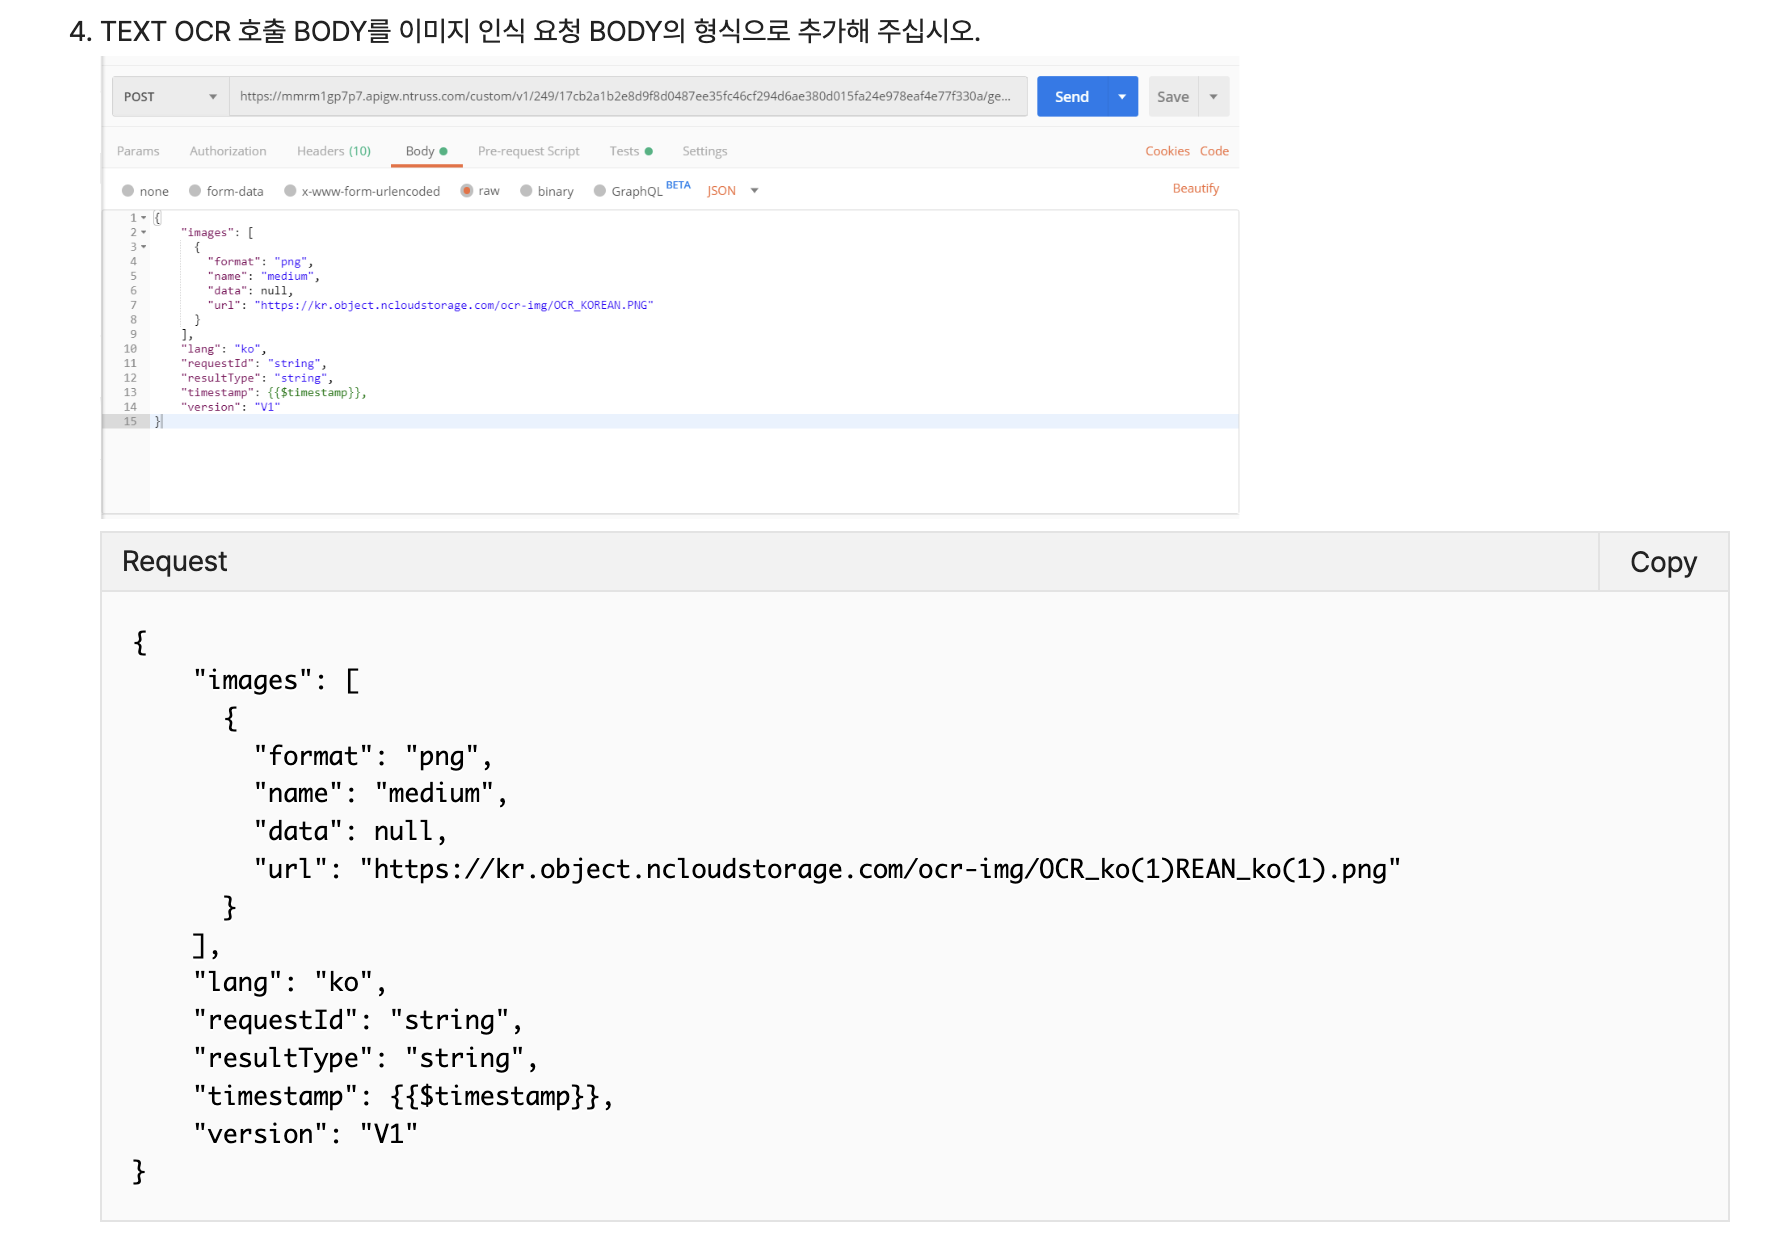Open the Send dropdown arrow options
The width and height of the screenshot is (1768, 1242).
[x=1122, y=96]
